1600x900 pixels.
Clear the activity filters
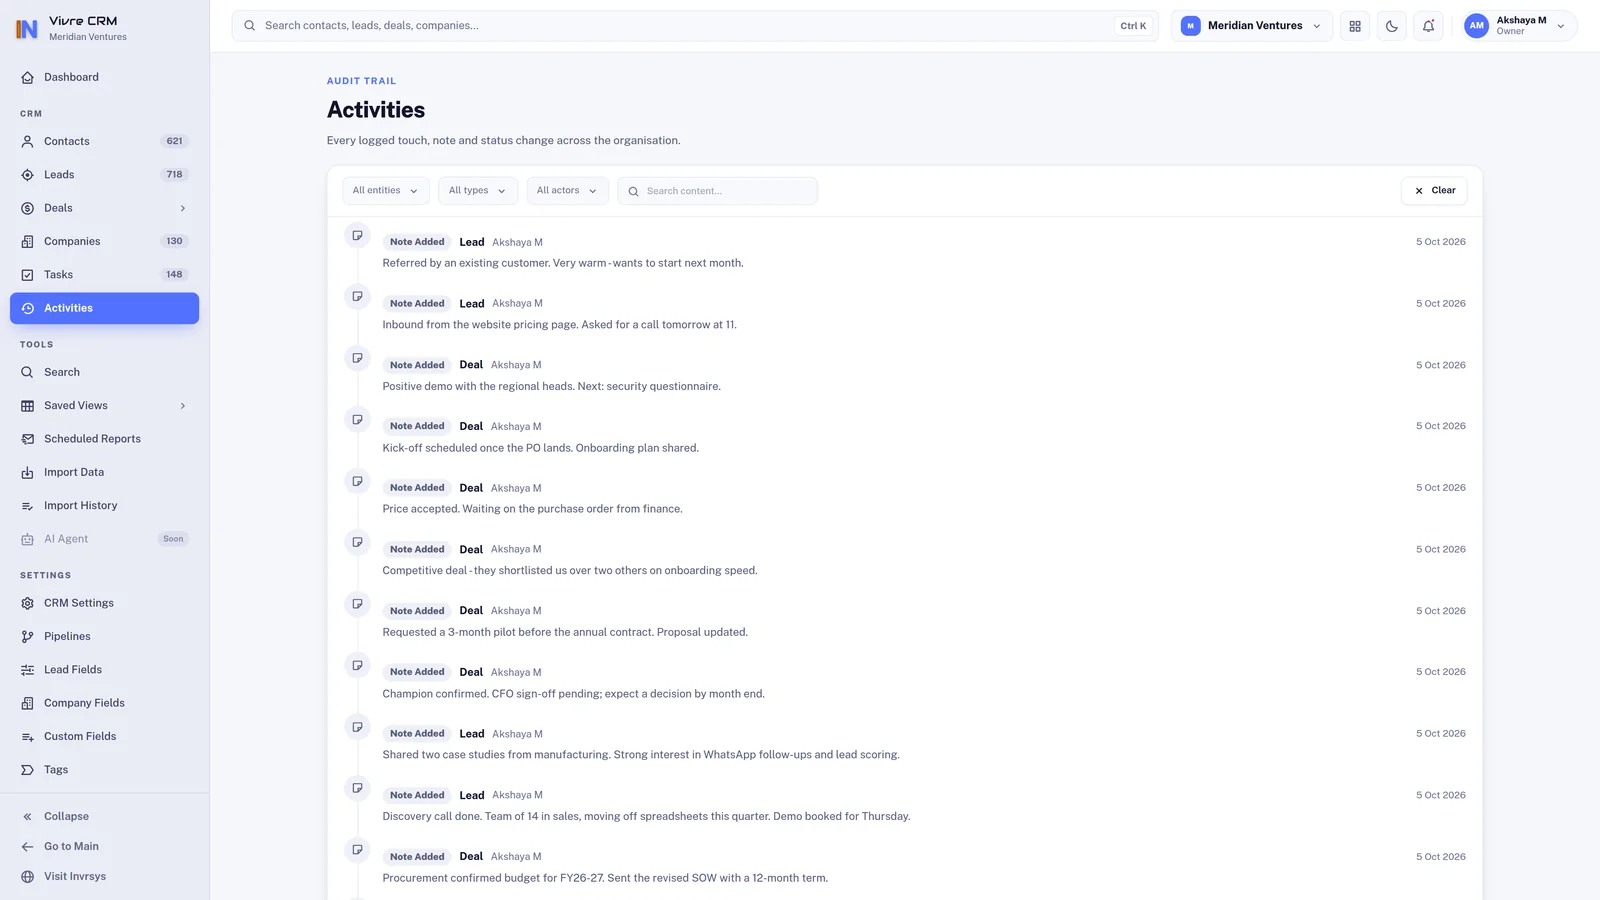[x=1434, y=191]
